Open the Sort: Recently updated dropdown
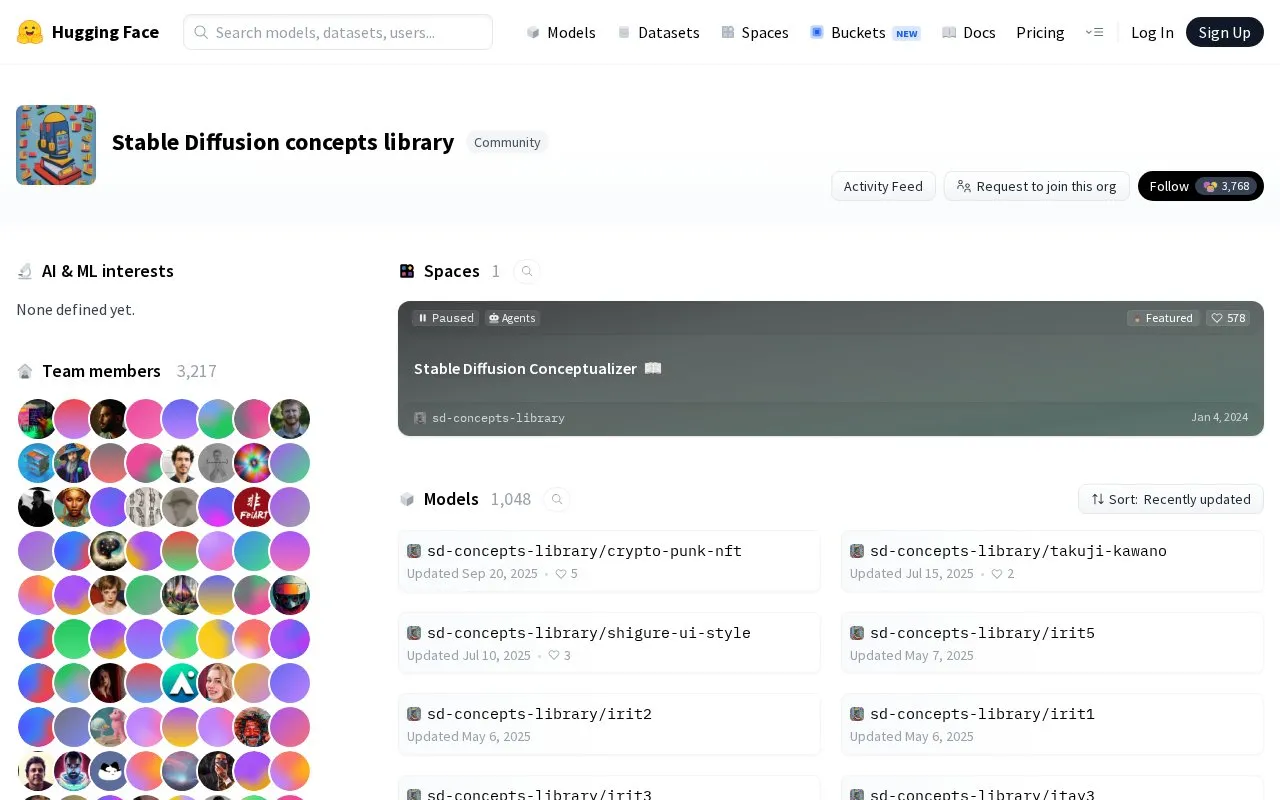The image size is (1280, 800). click(1171, 499)
